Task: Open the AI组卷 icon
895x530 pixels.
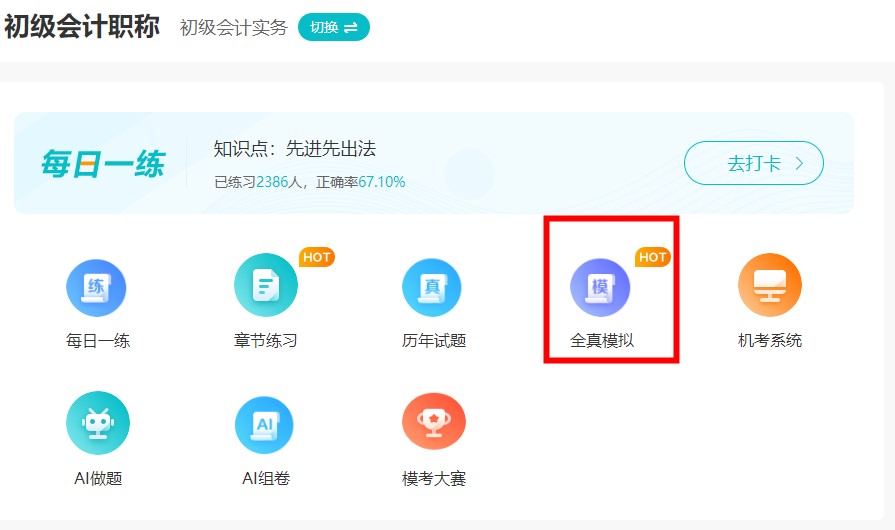Action: [265, 424]
